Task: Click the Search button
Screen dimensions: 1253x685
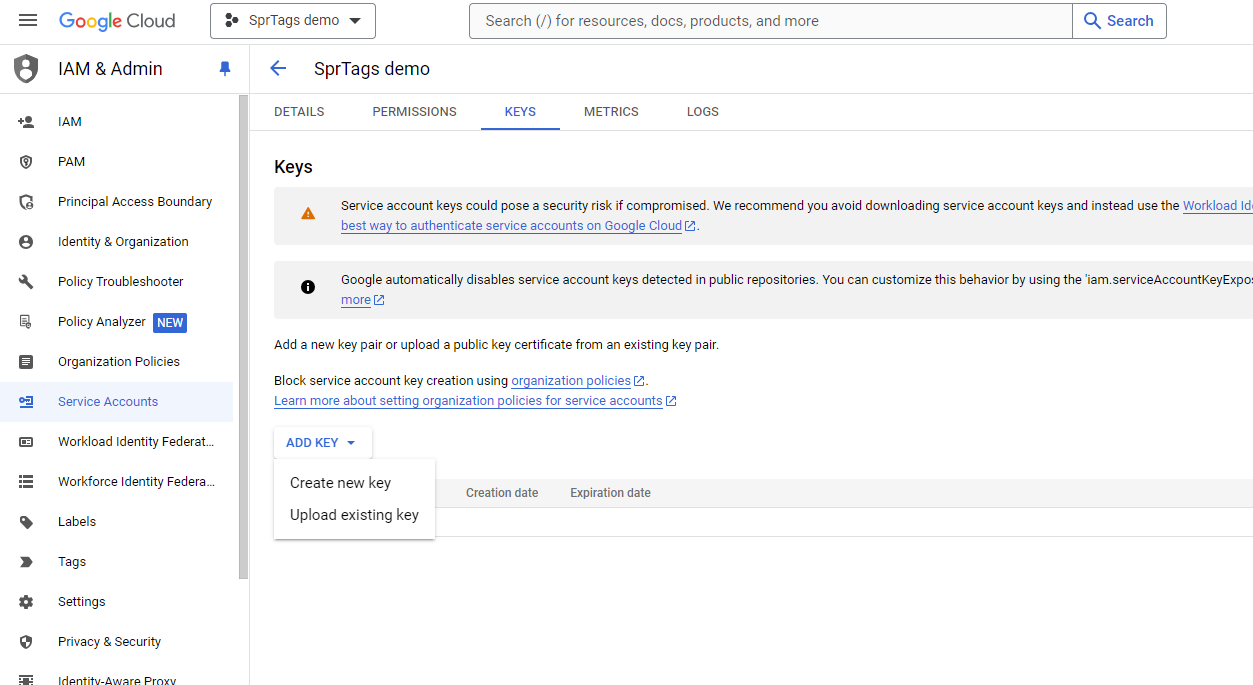Action: (1118, 20)
